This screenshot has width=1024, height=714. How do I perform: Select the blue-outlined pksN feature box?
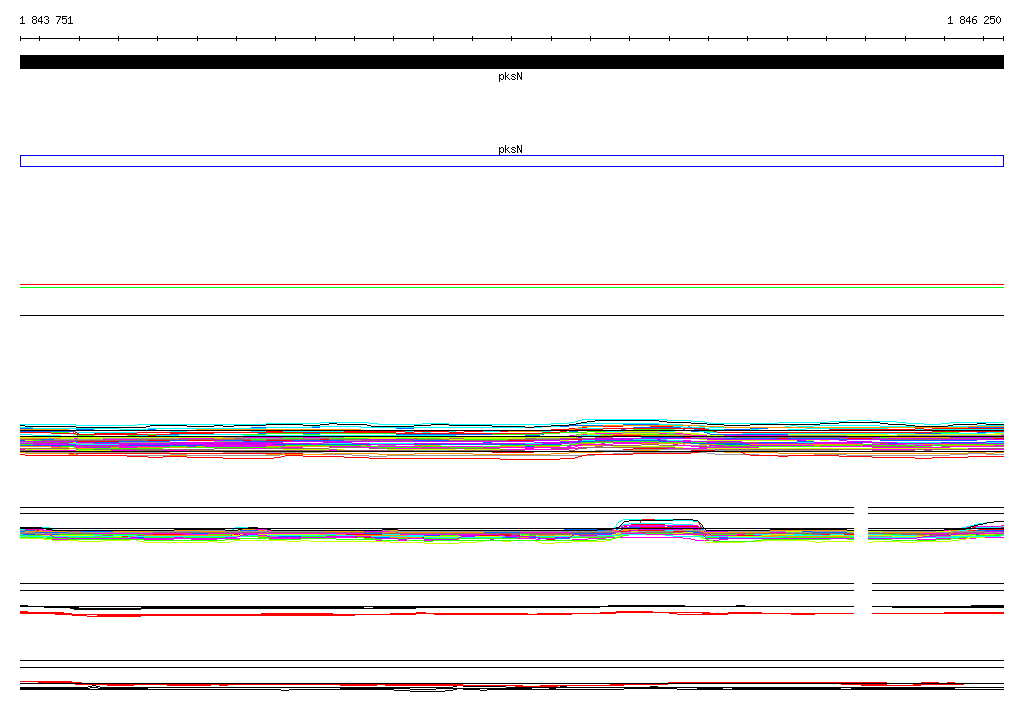tap(511, 161)
